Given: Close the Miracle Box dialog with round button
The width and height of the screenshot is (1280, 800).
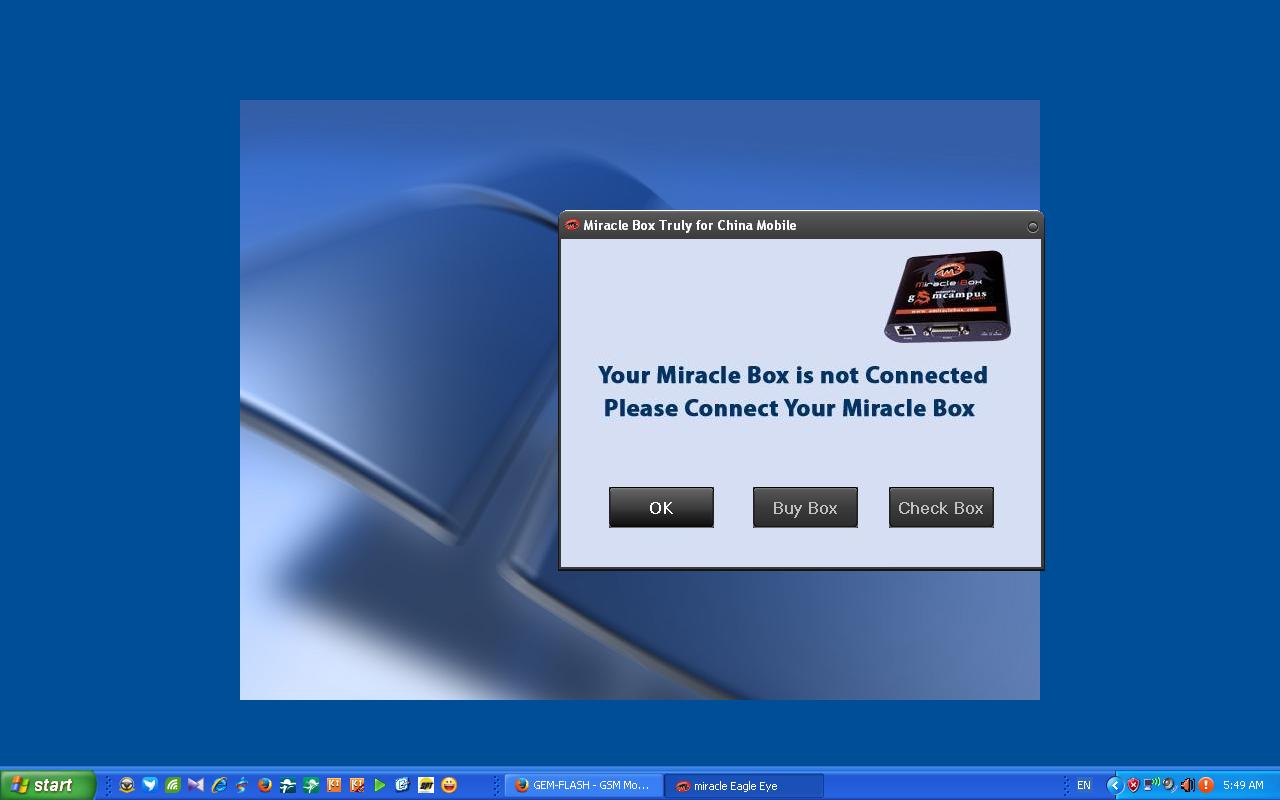Looking at the screenshot, I should point(1033,226).
